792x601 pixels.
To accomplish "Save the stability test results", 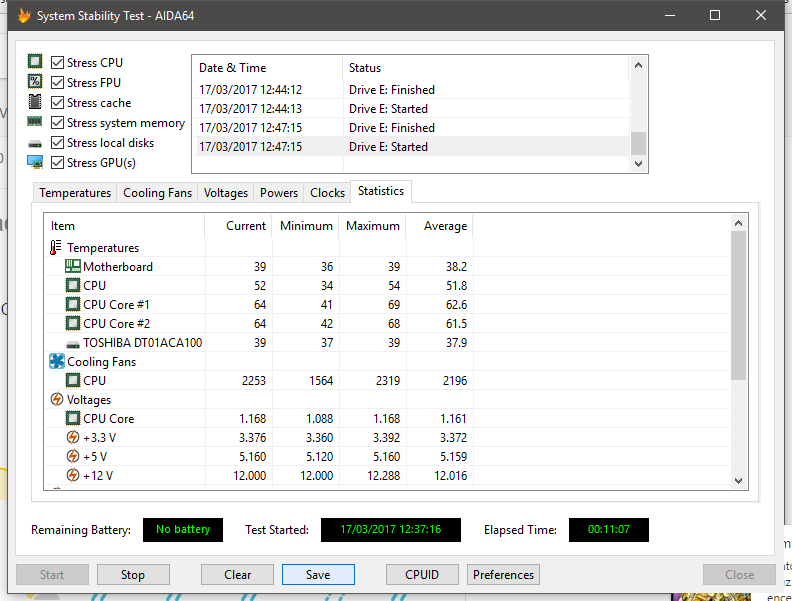I will click(318, 575).
